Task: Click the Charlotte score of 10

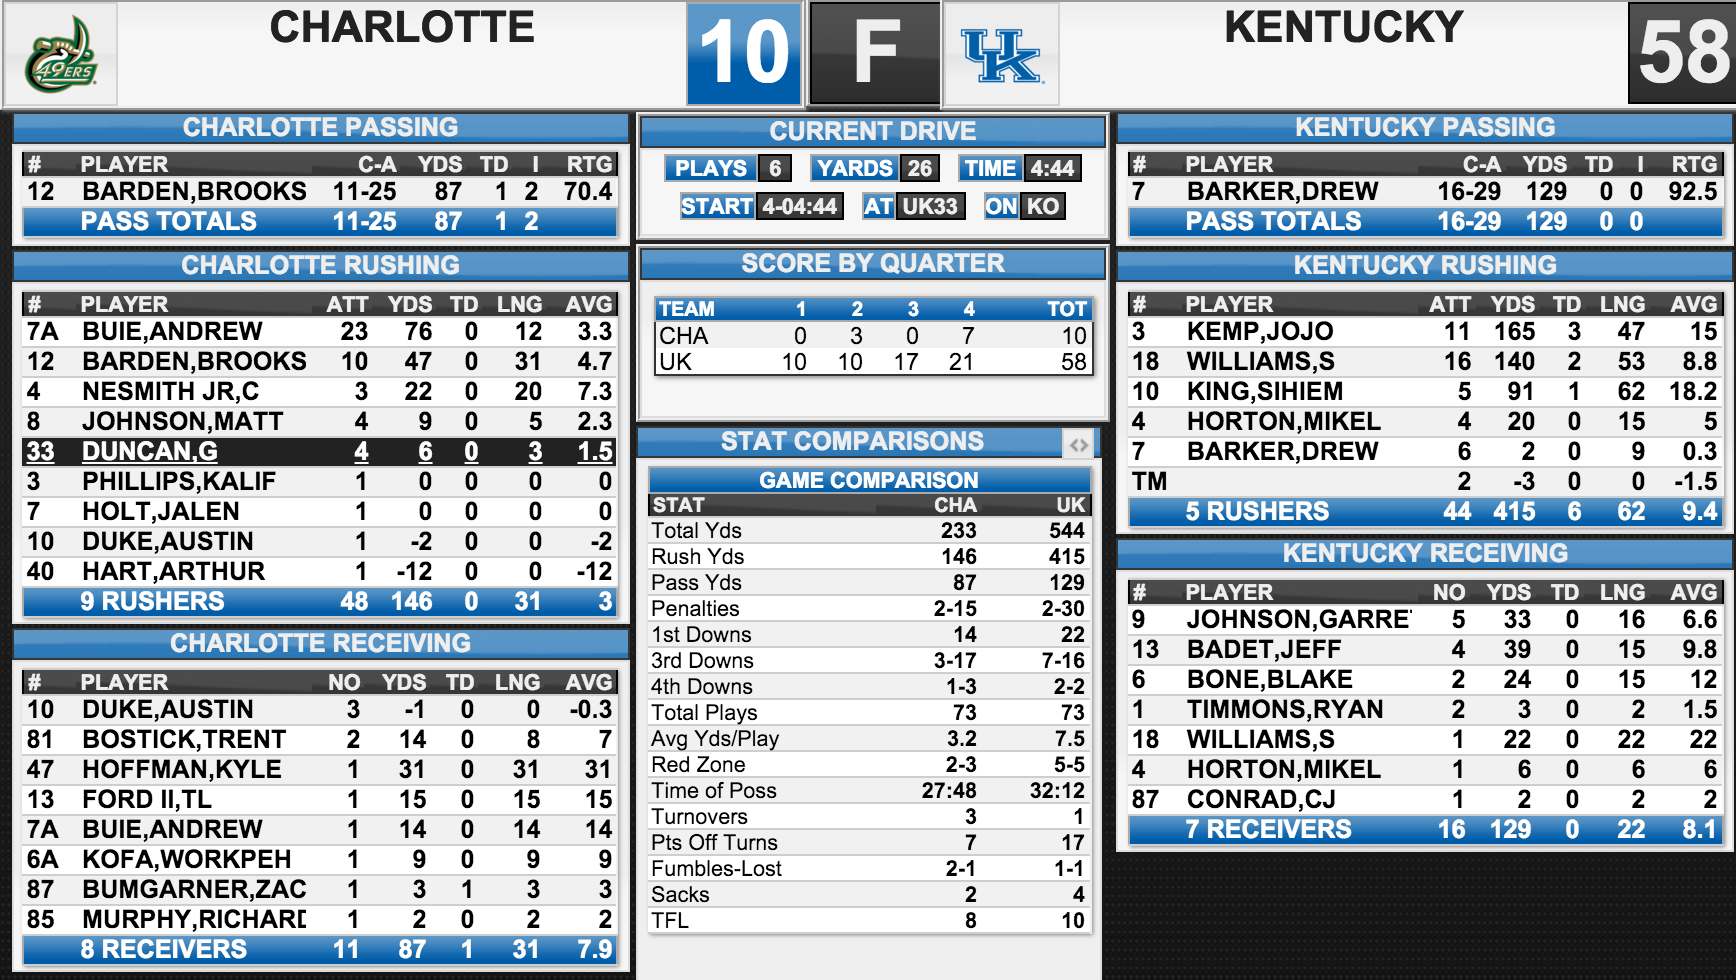Action: [x=745, y=53]
